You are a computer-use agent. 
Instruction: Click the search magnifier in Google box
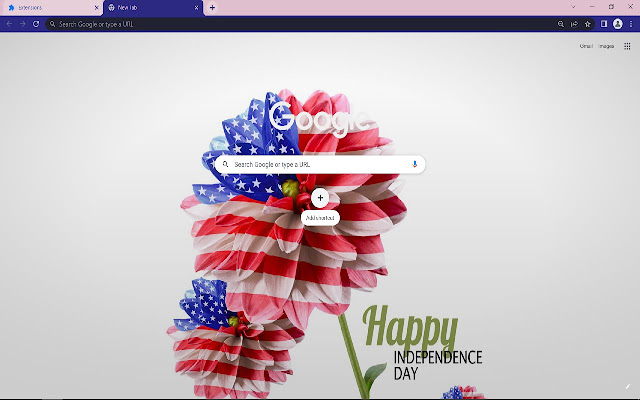click(225, 164)
